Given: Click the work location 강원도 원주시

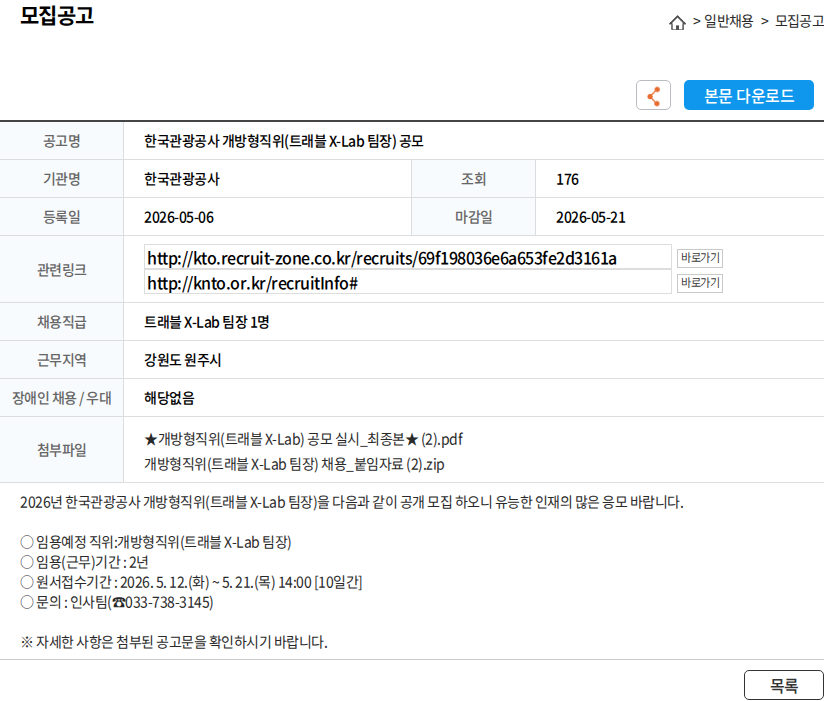Looking at the screenshot, I should pyautogui.click(x=182, y=360).
